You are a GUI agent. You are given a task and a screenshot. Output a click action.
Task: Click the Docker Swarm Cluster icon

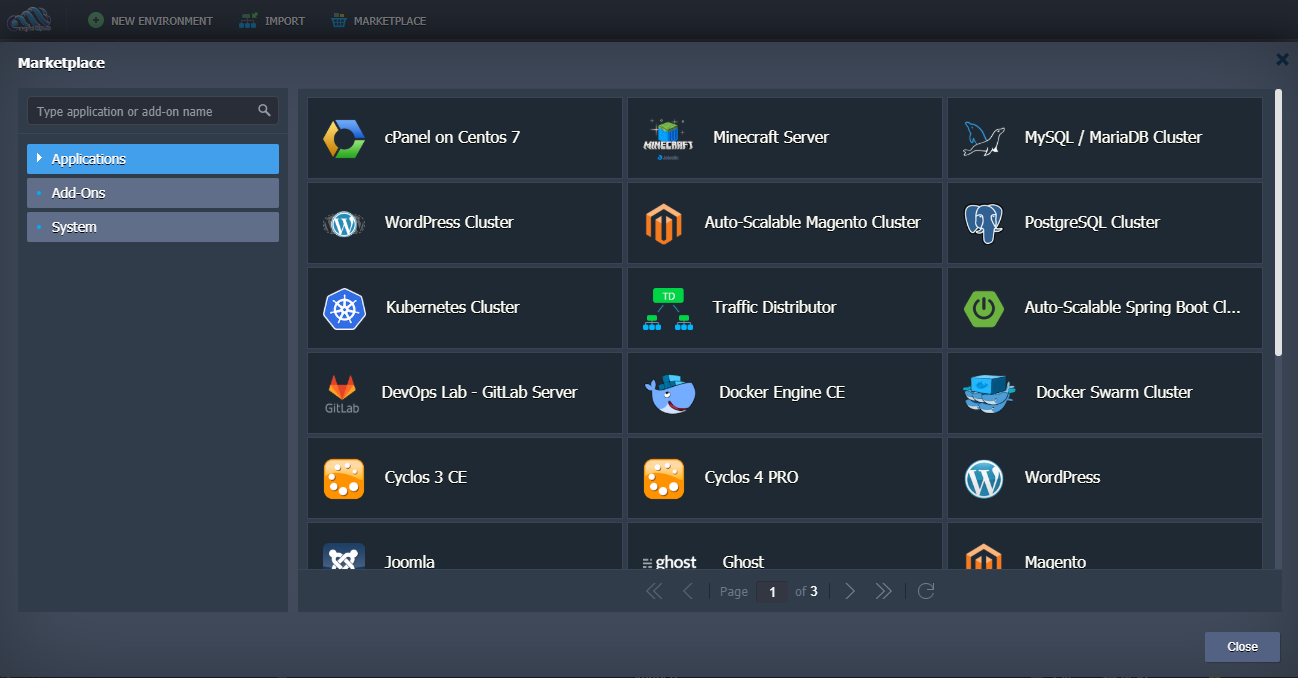989,393
